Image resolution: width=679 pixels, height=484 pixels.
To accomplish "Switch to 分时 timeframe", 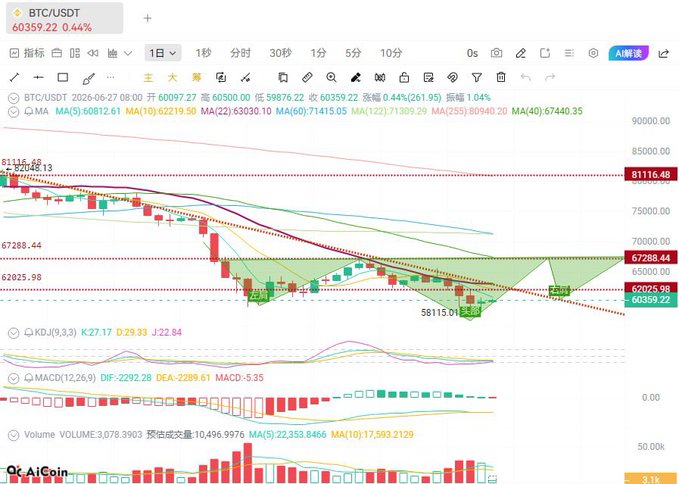I will point(240,53).
